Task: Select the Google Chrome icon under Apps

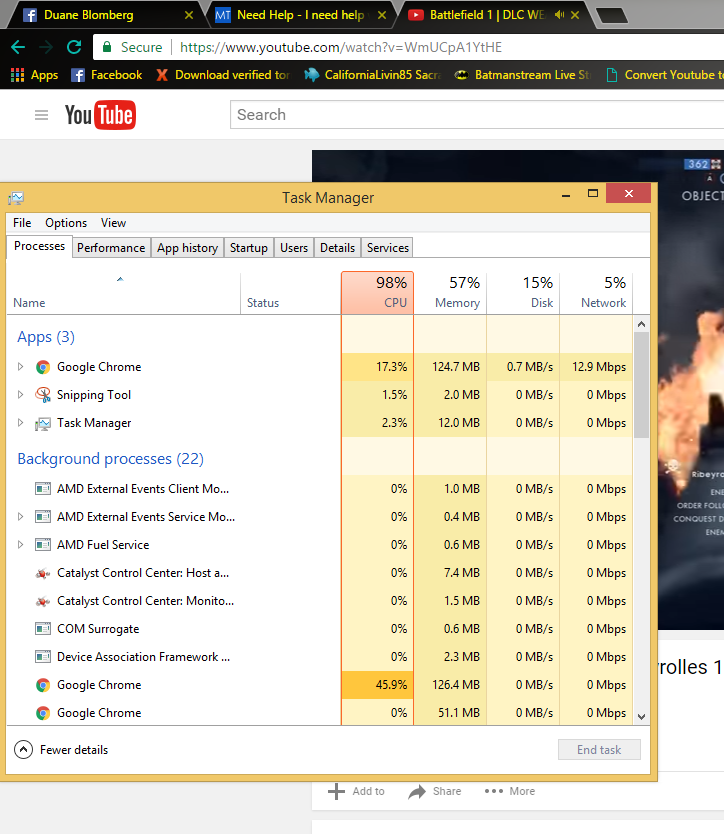Action: (43, 367)
